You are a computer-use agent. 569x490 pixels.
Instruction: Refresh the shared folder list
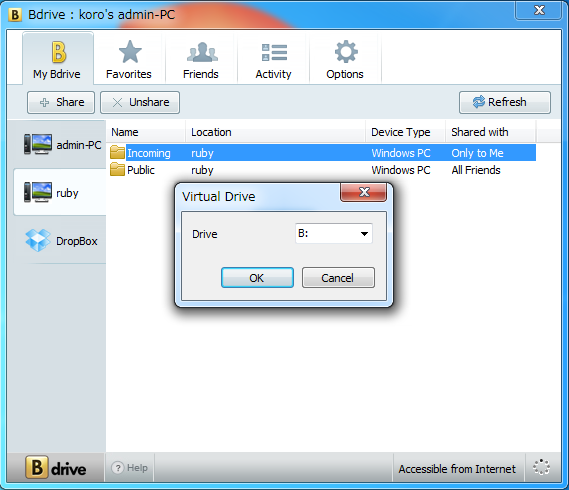click(505, 102)
